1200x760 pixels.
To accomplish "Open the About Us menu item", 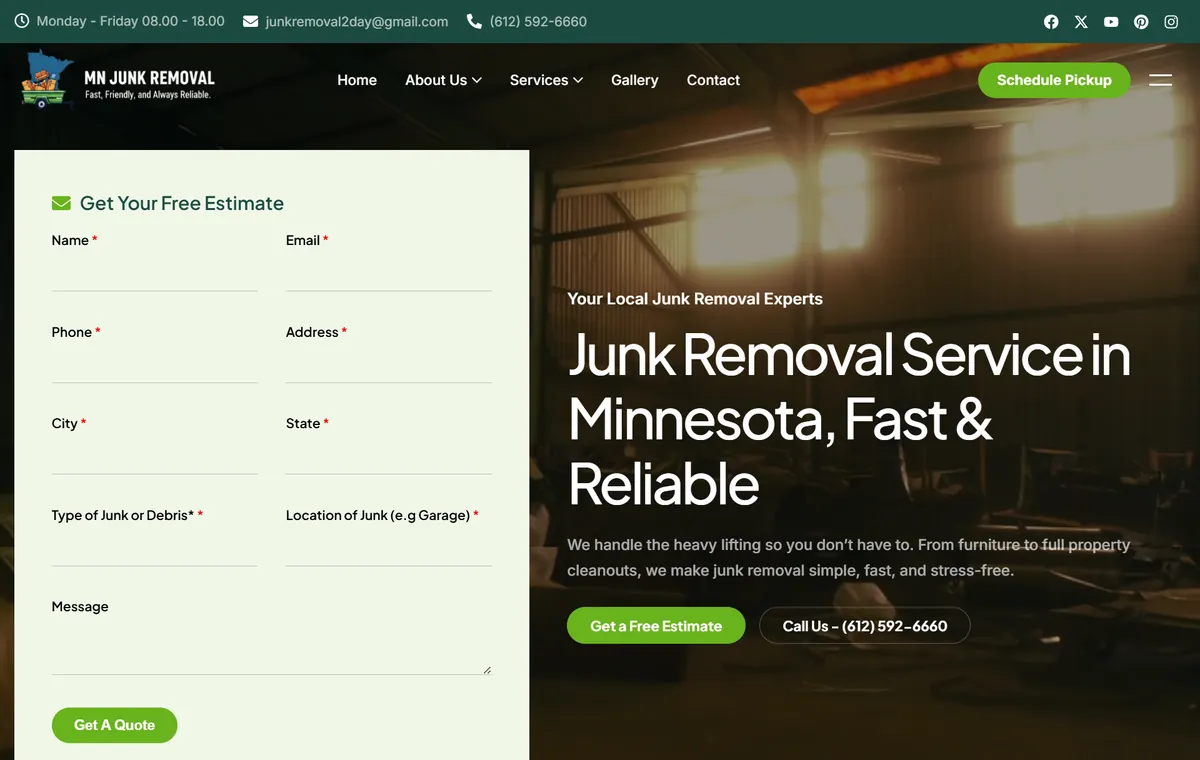I will click(436, 80).
